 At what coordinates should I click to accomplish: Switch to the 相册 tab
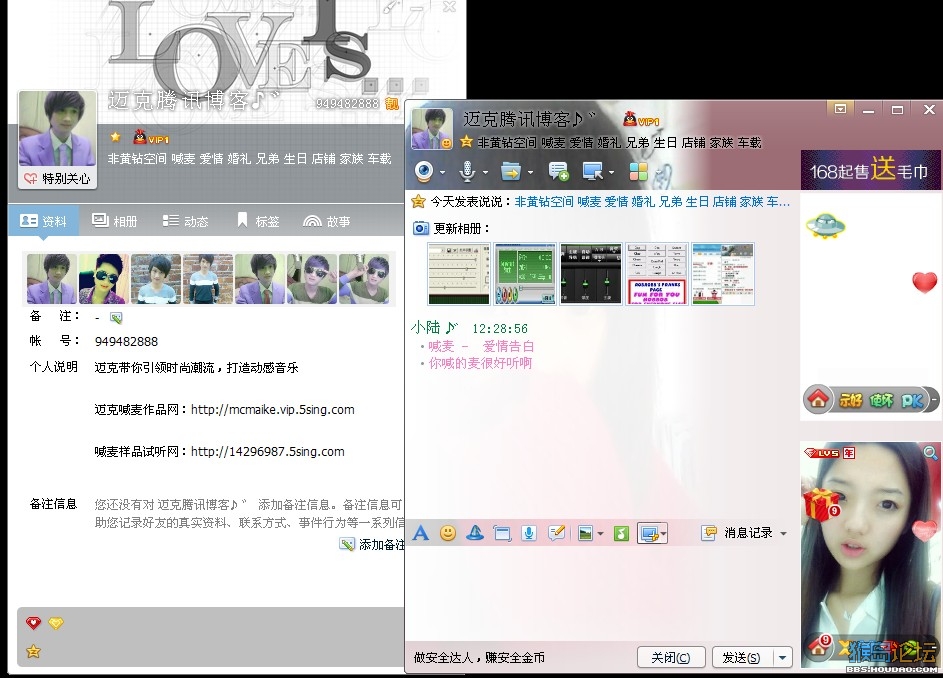coord(114,221)
